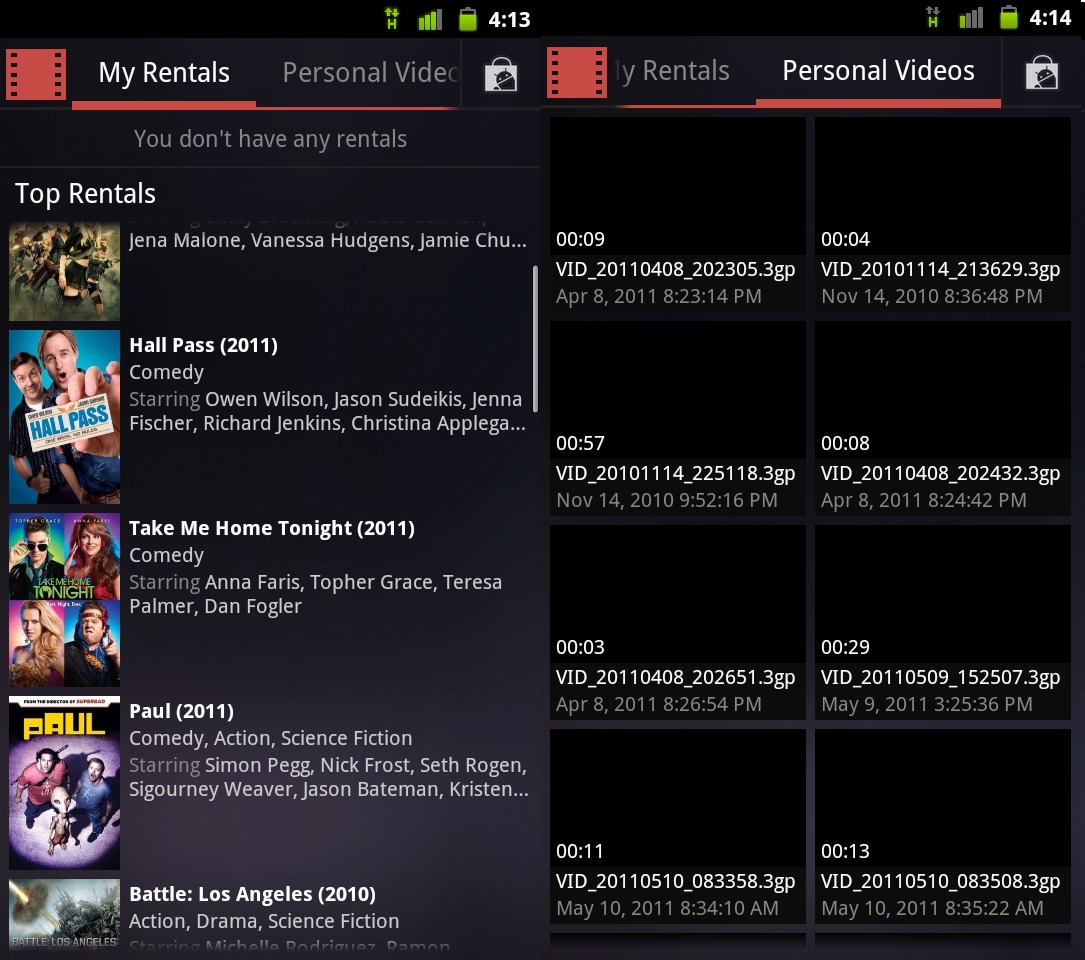Select file VID_20110510_083508.3gp

click(940, 881)
